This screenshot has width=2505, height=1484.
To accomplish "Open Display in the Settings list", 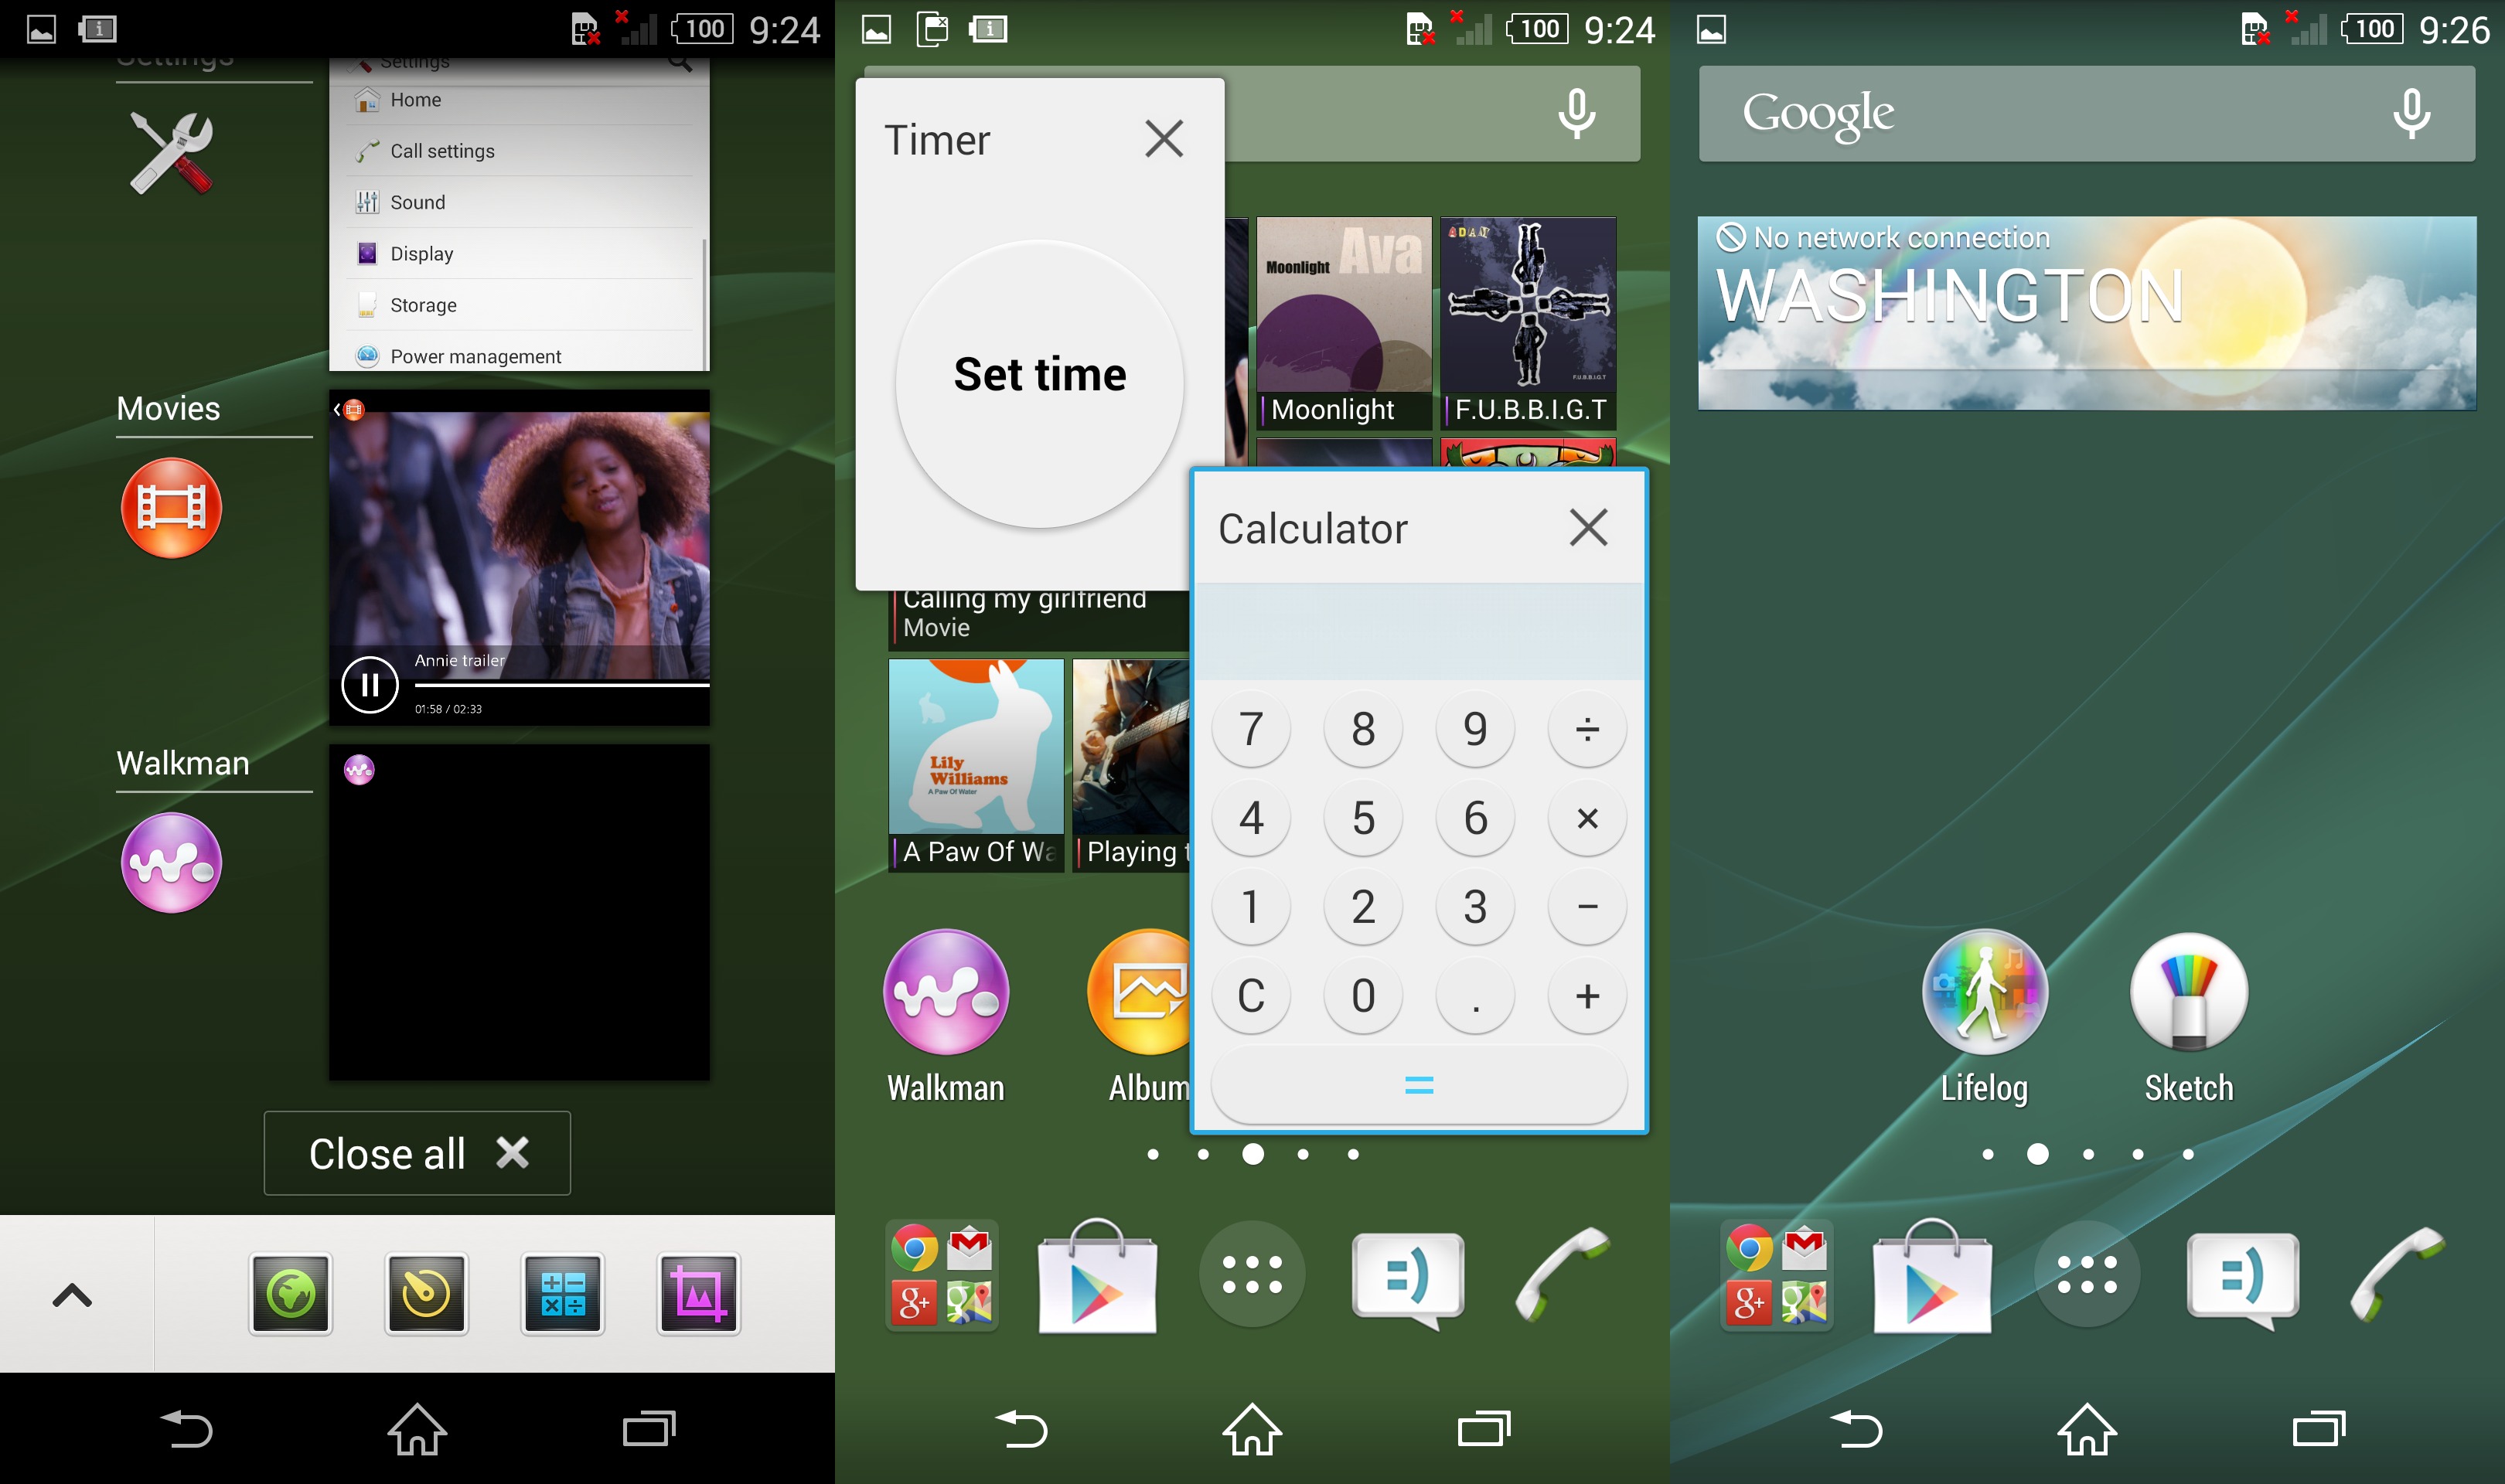I will point(519,253).
